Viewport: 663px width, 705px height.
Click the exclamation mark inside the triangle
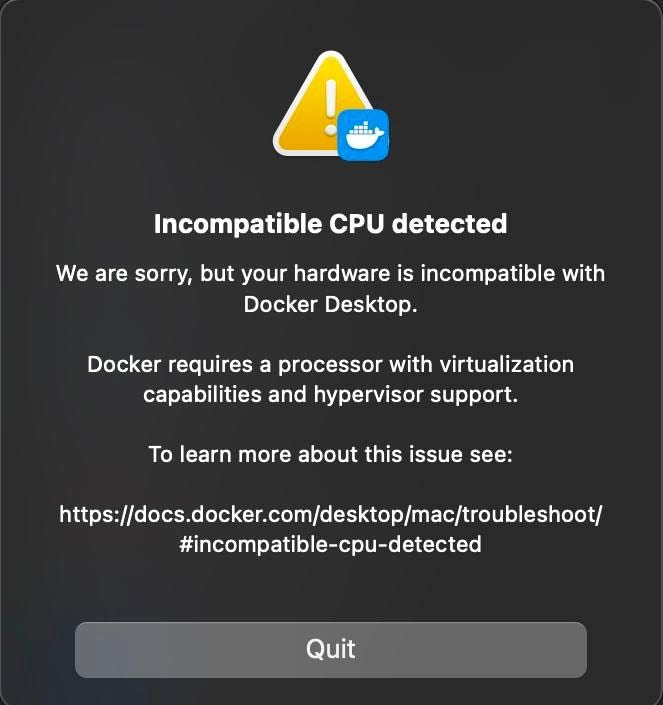point(331,107)
